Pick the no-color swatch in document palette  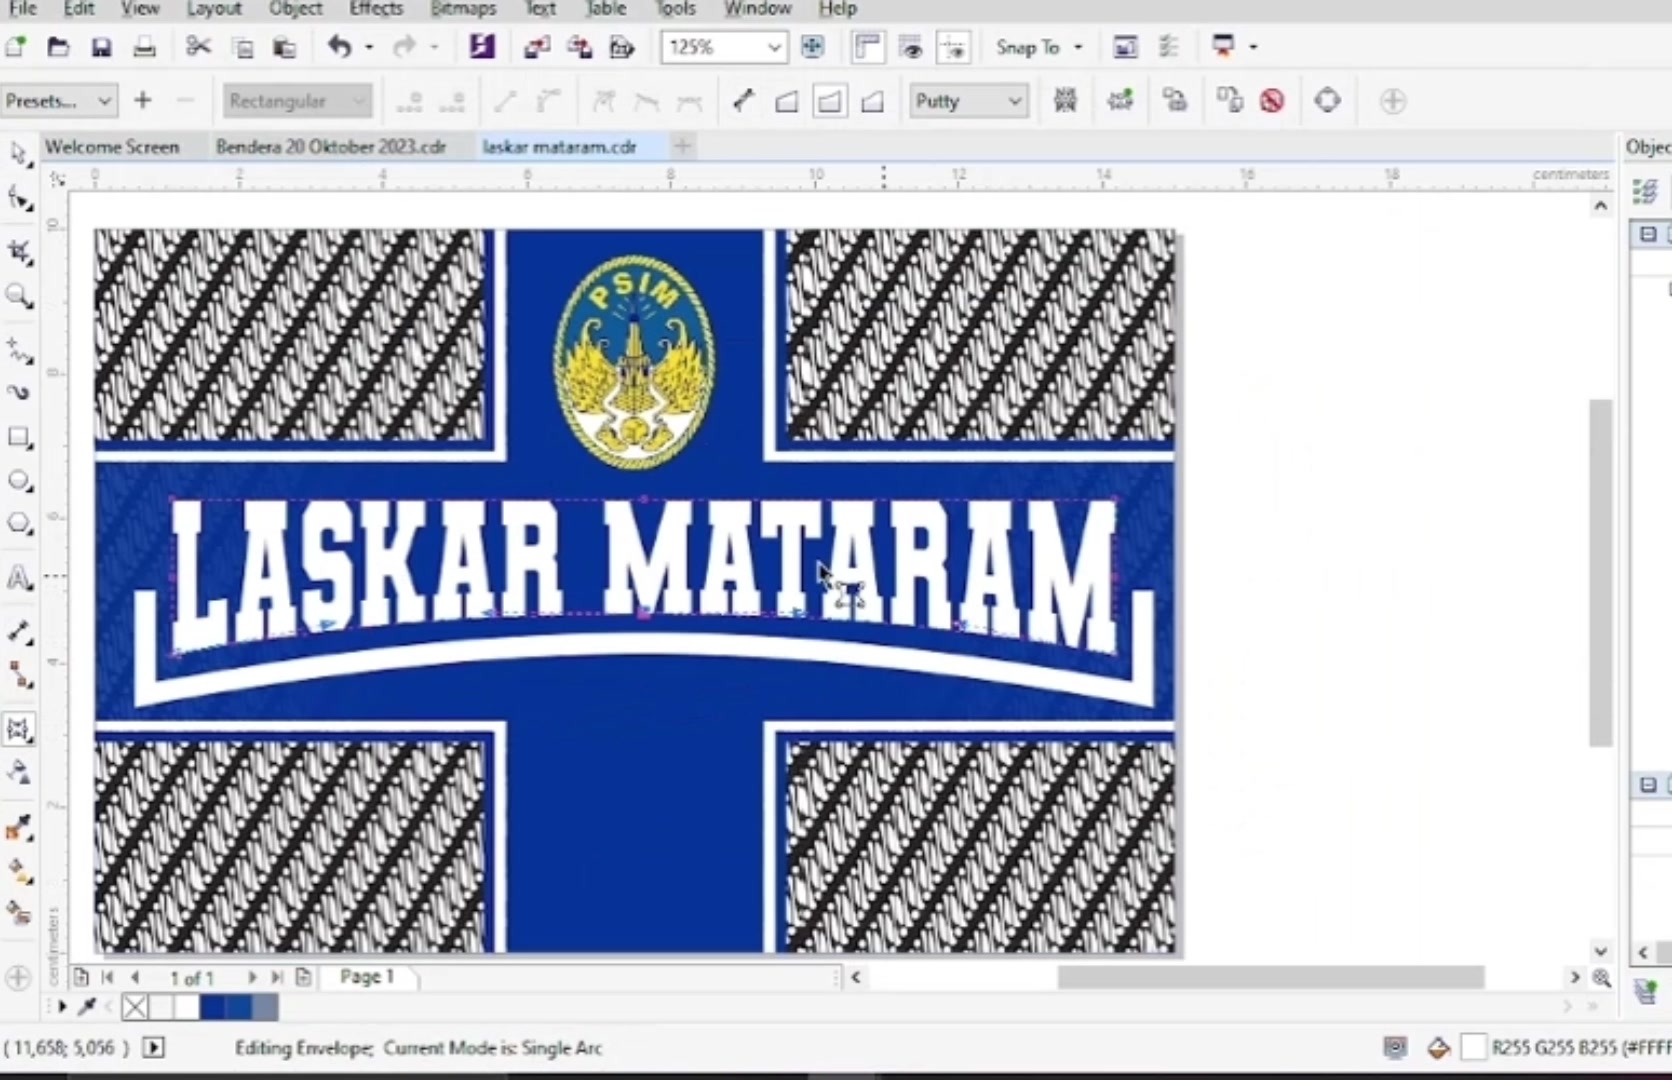point(135,1007)
